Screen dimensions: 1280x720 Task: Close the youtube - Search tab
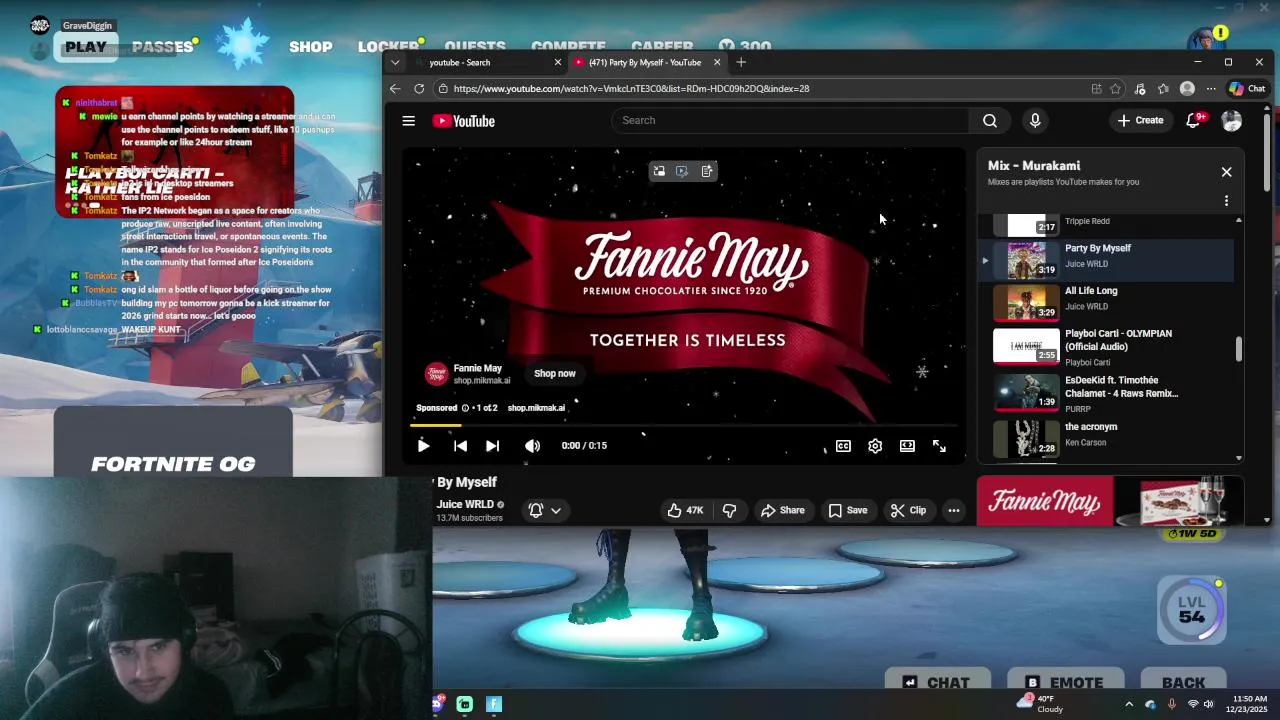(x=558, y=62)
